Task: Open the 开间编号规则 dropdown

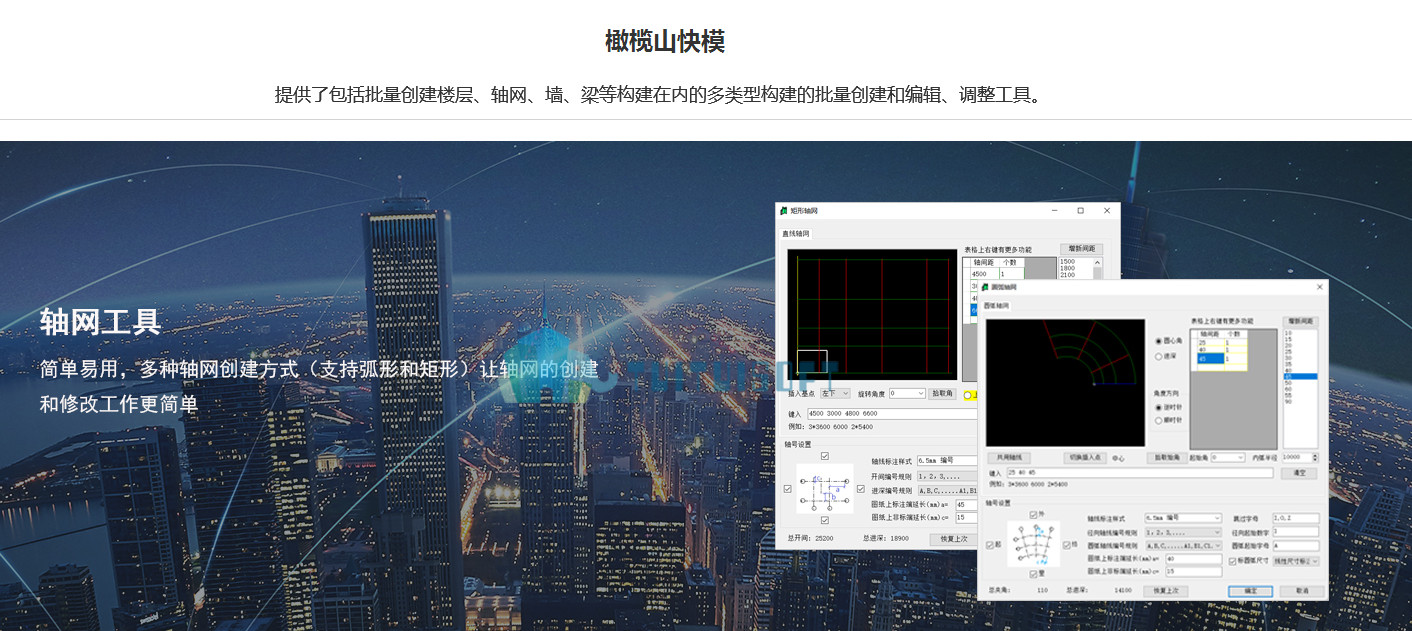Action: tap(947, 476)
